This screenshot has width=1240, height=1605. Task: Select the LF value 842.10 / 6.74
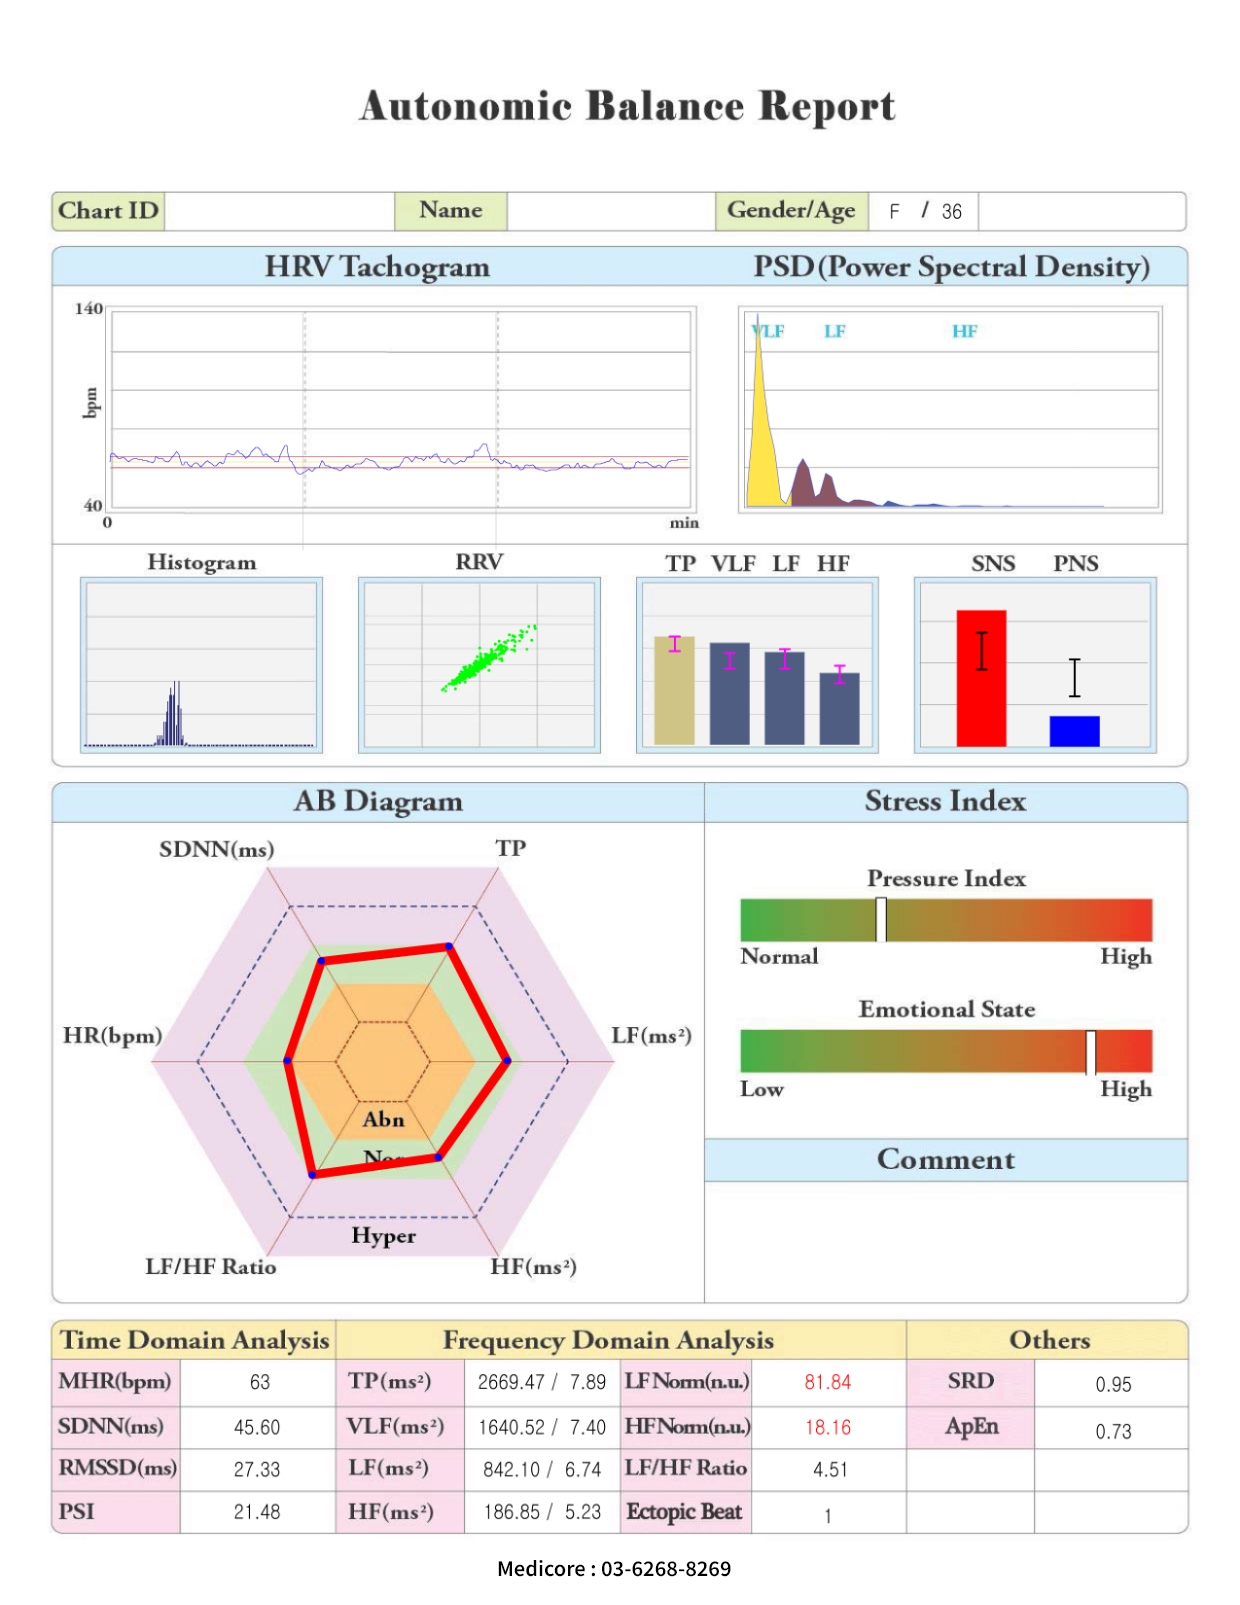542,1469
